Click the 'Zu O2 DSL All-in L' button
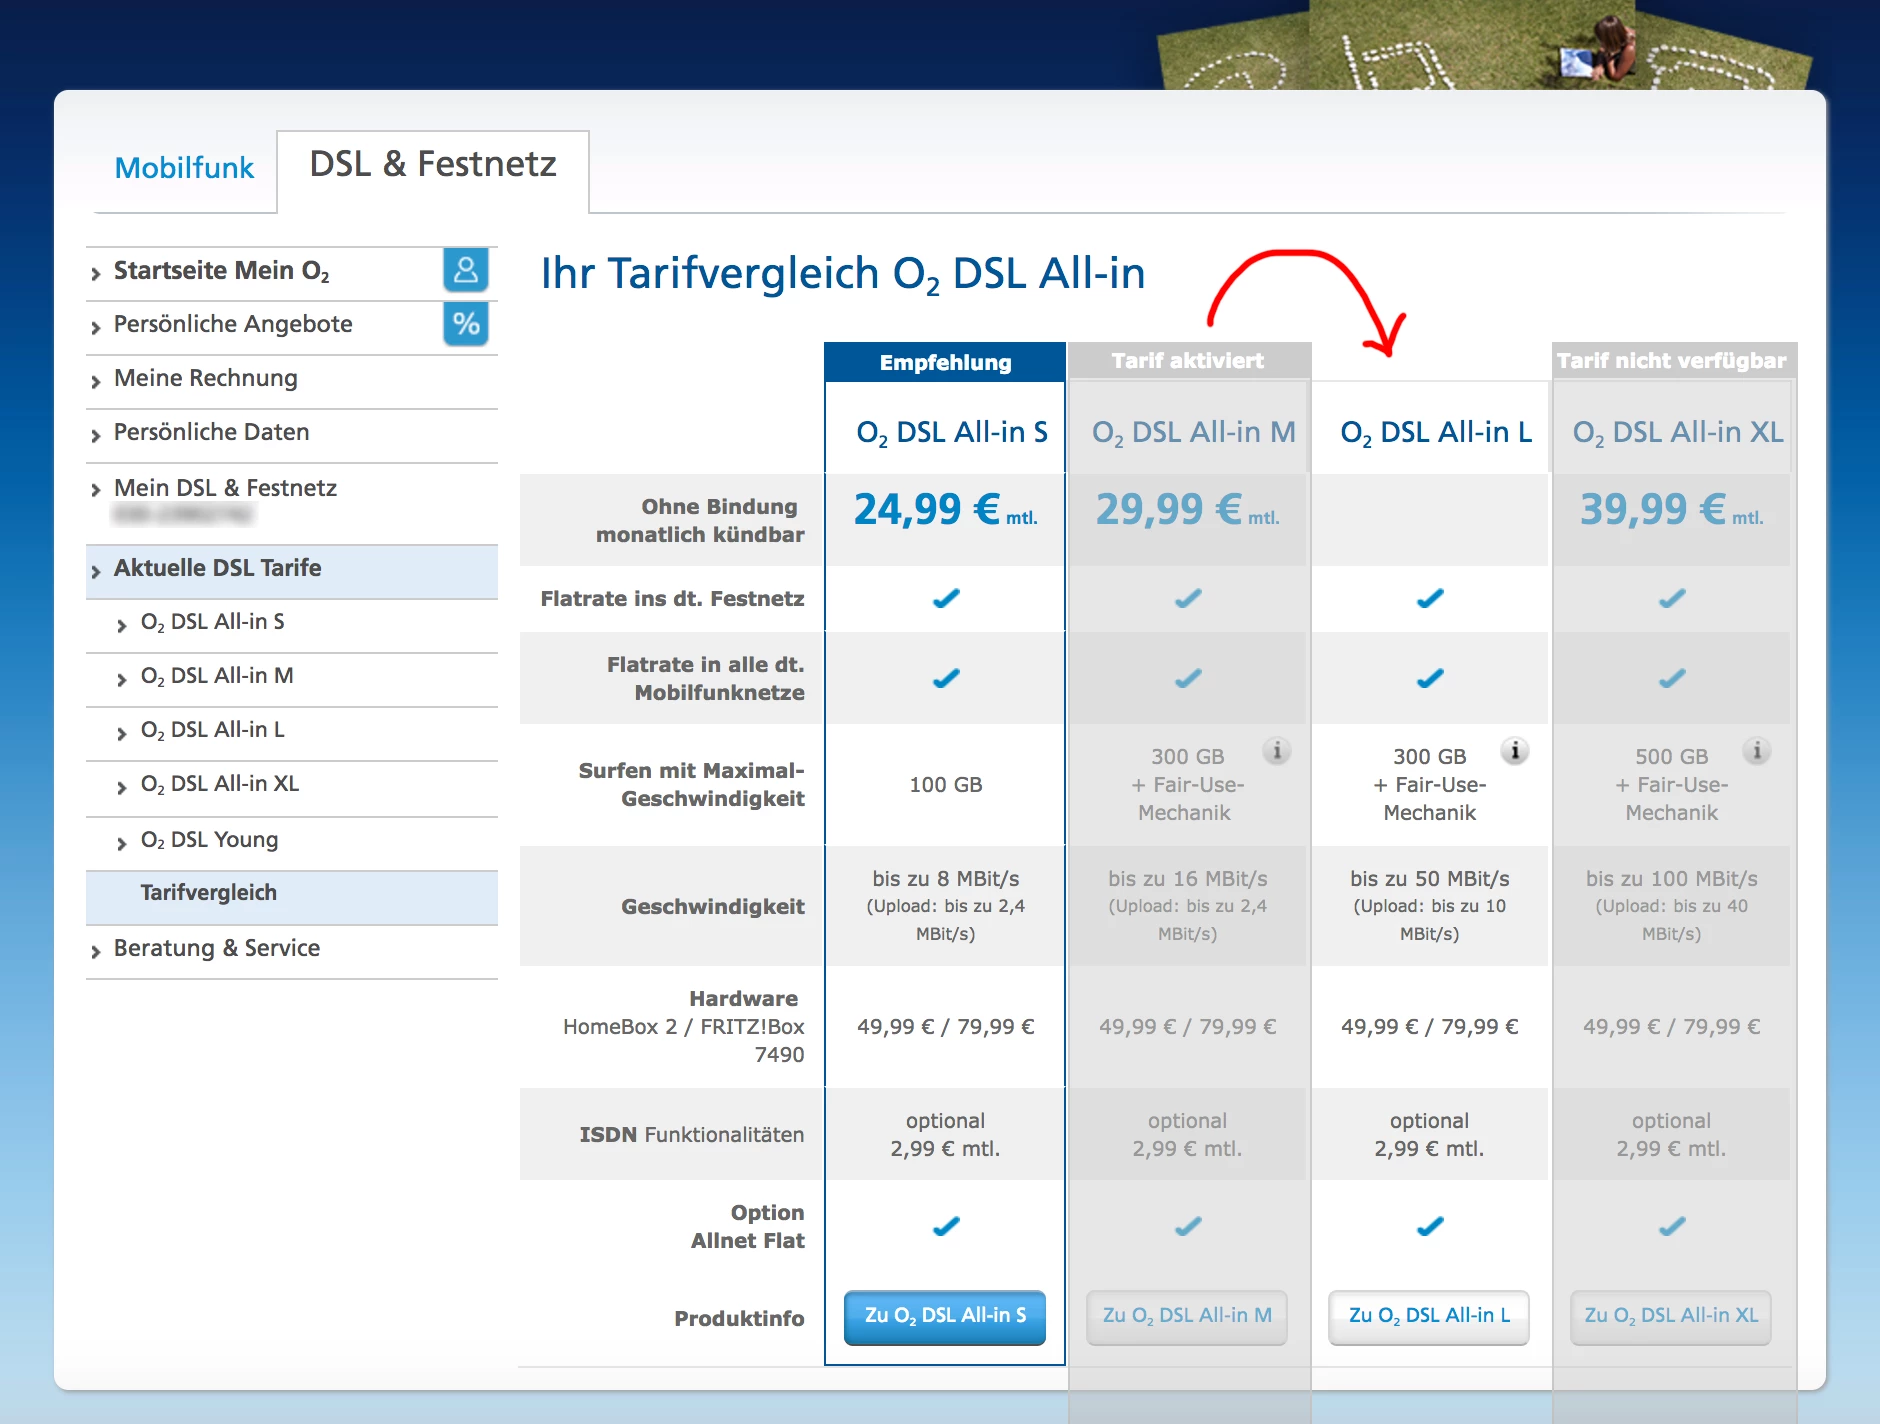 1429,1317
